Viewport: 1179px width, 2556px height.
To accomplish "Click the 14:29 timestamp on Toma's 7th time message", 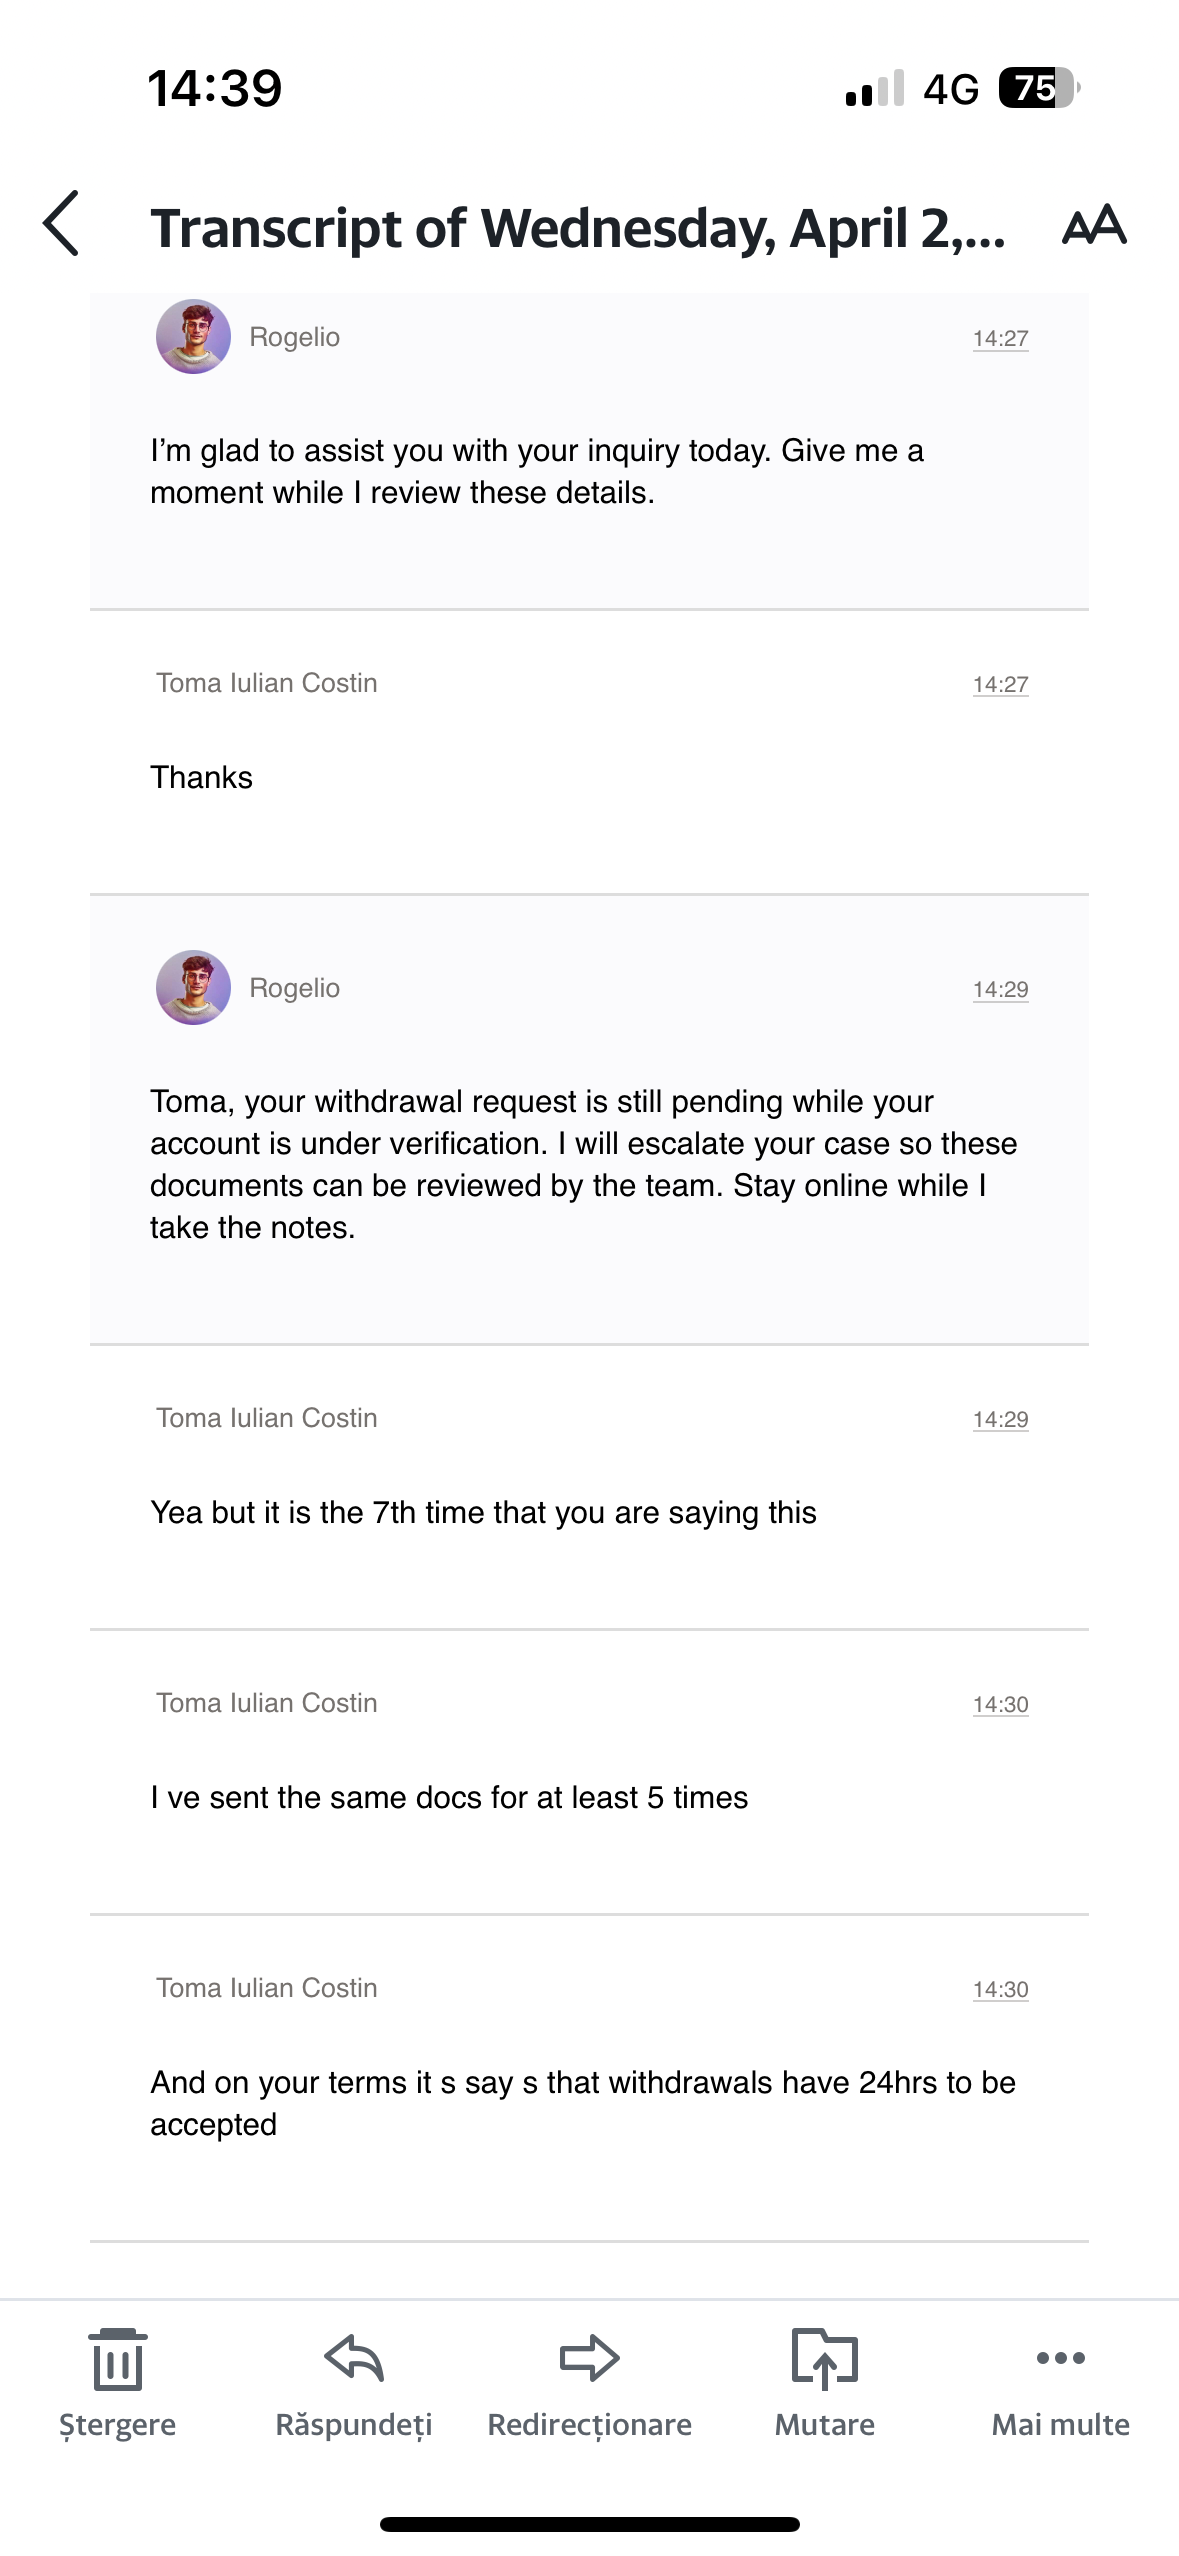I will pos(1000,1419).
